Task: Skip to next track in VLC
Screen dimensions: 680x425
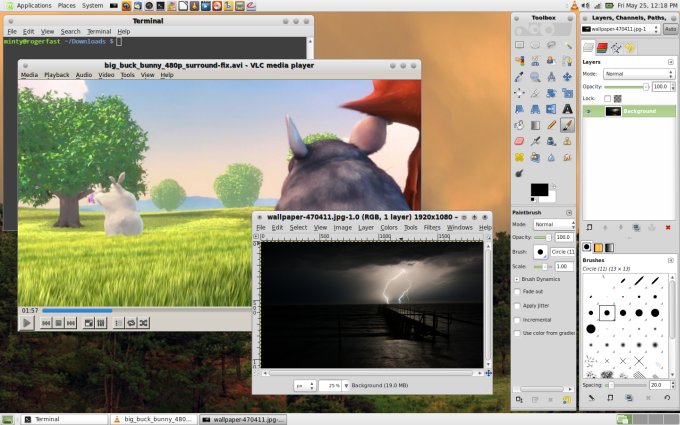Action: click(x=71, y=323)
